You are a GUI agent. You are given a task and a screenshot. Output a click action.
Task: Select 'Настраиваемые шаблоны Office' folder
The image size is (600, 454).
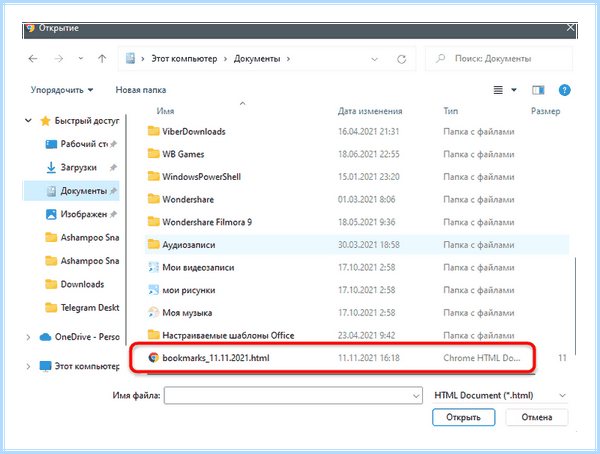(228, 335)
